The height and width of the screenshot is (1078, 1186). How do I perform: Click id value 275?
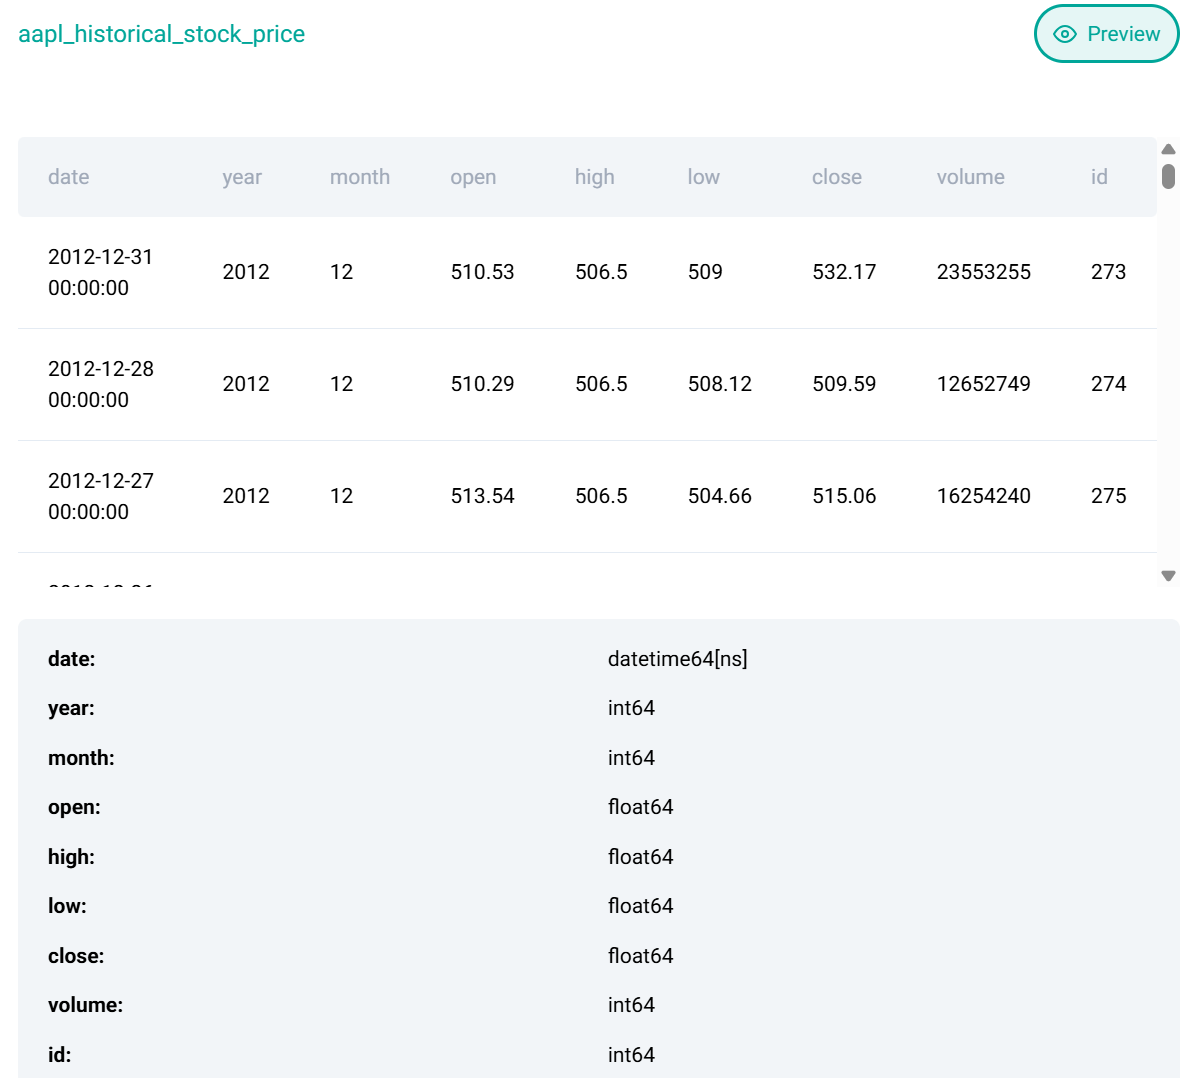point(1108,496)
